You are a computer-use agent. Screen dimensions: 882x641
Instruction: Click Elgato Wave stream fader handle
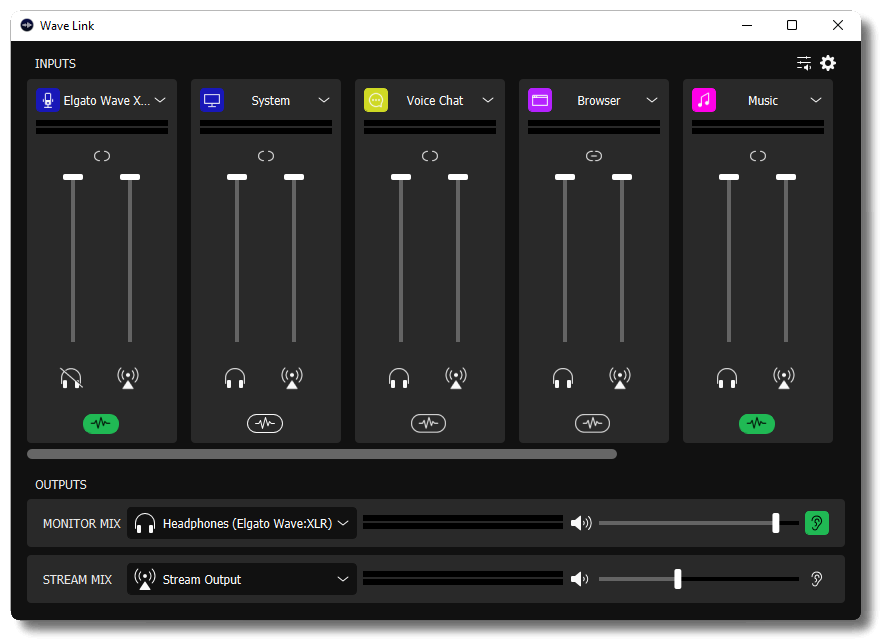coord(130,177)
